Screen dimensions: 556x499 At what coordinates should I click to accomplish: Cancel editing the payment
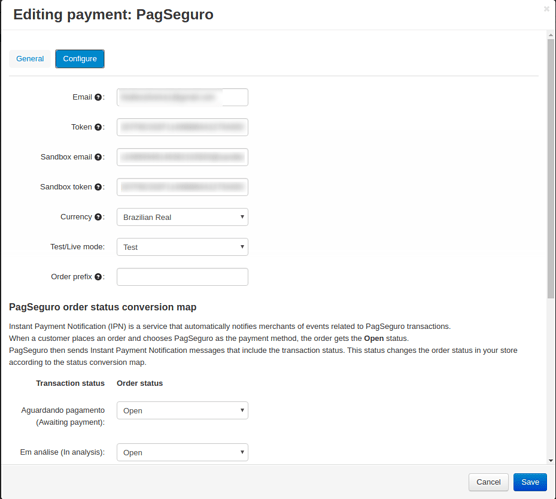click(x=488, y=482)
